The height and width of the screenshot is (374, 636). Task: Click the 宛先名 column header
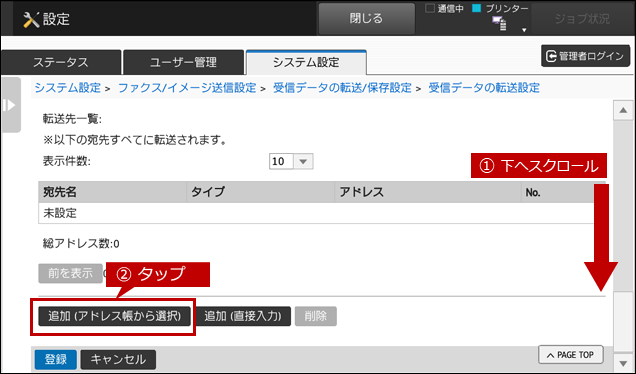pyautogui.click(x=112, y=192)
